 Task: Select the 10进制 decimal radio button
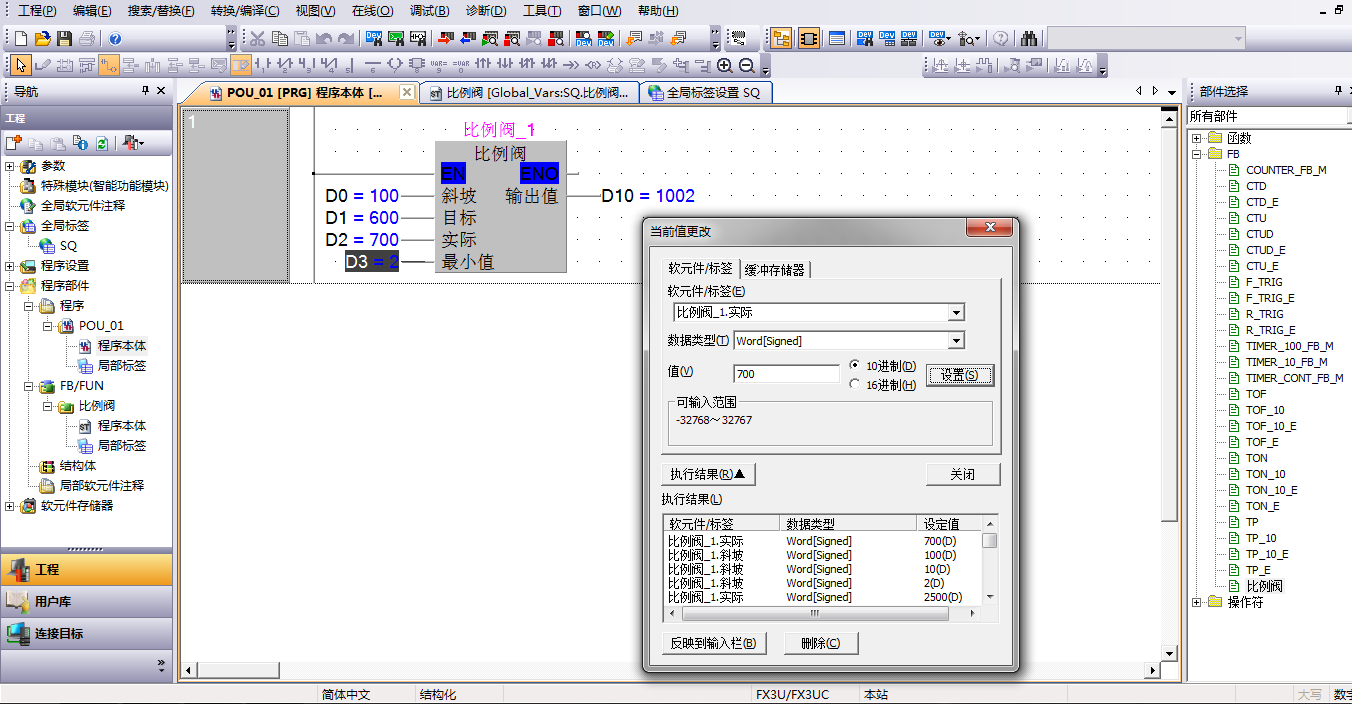click(x=854, y=366)
